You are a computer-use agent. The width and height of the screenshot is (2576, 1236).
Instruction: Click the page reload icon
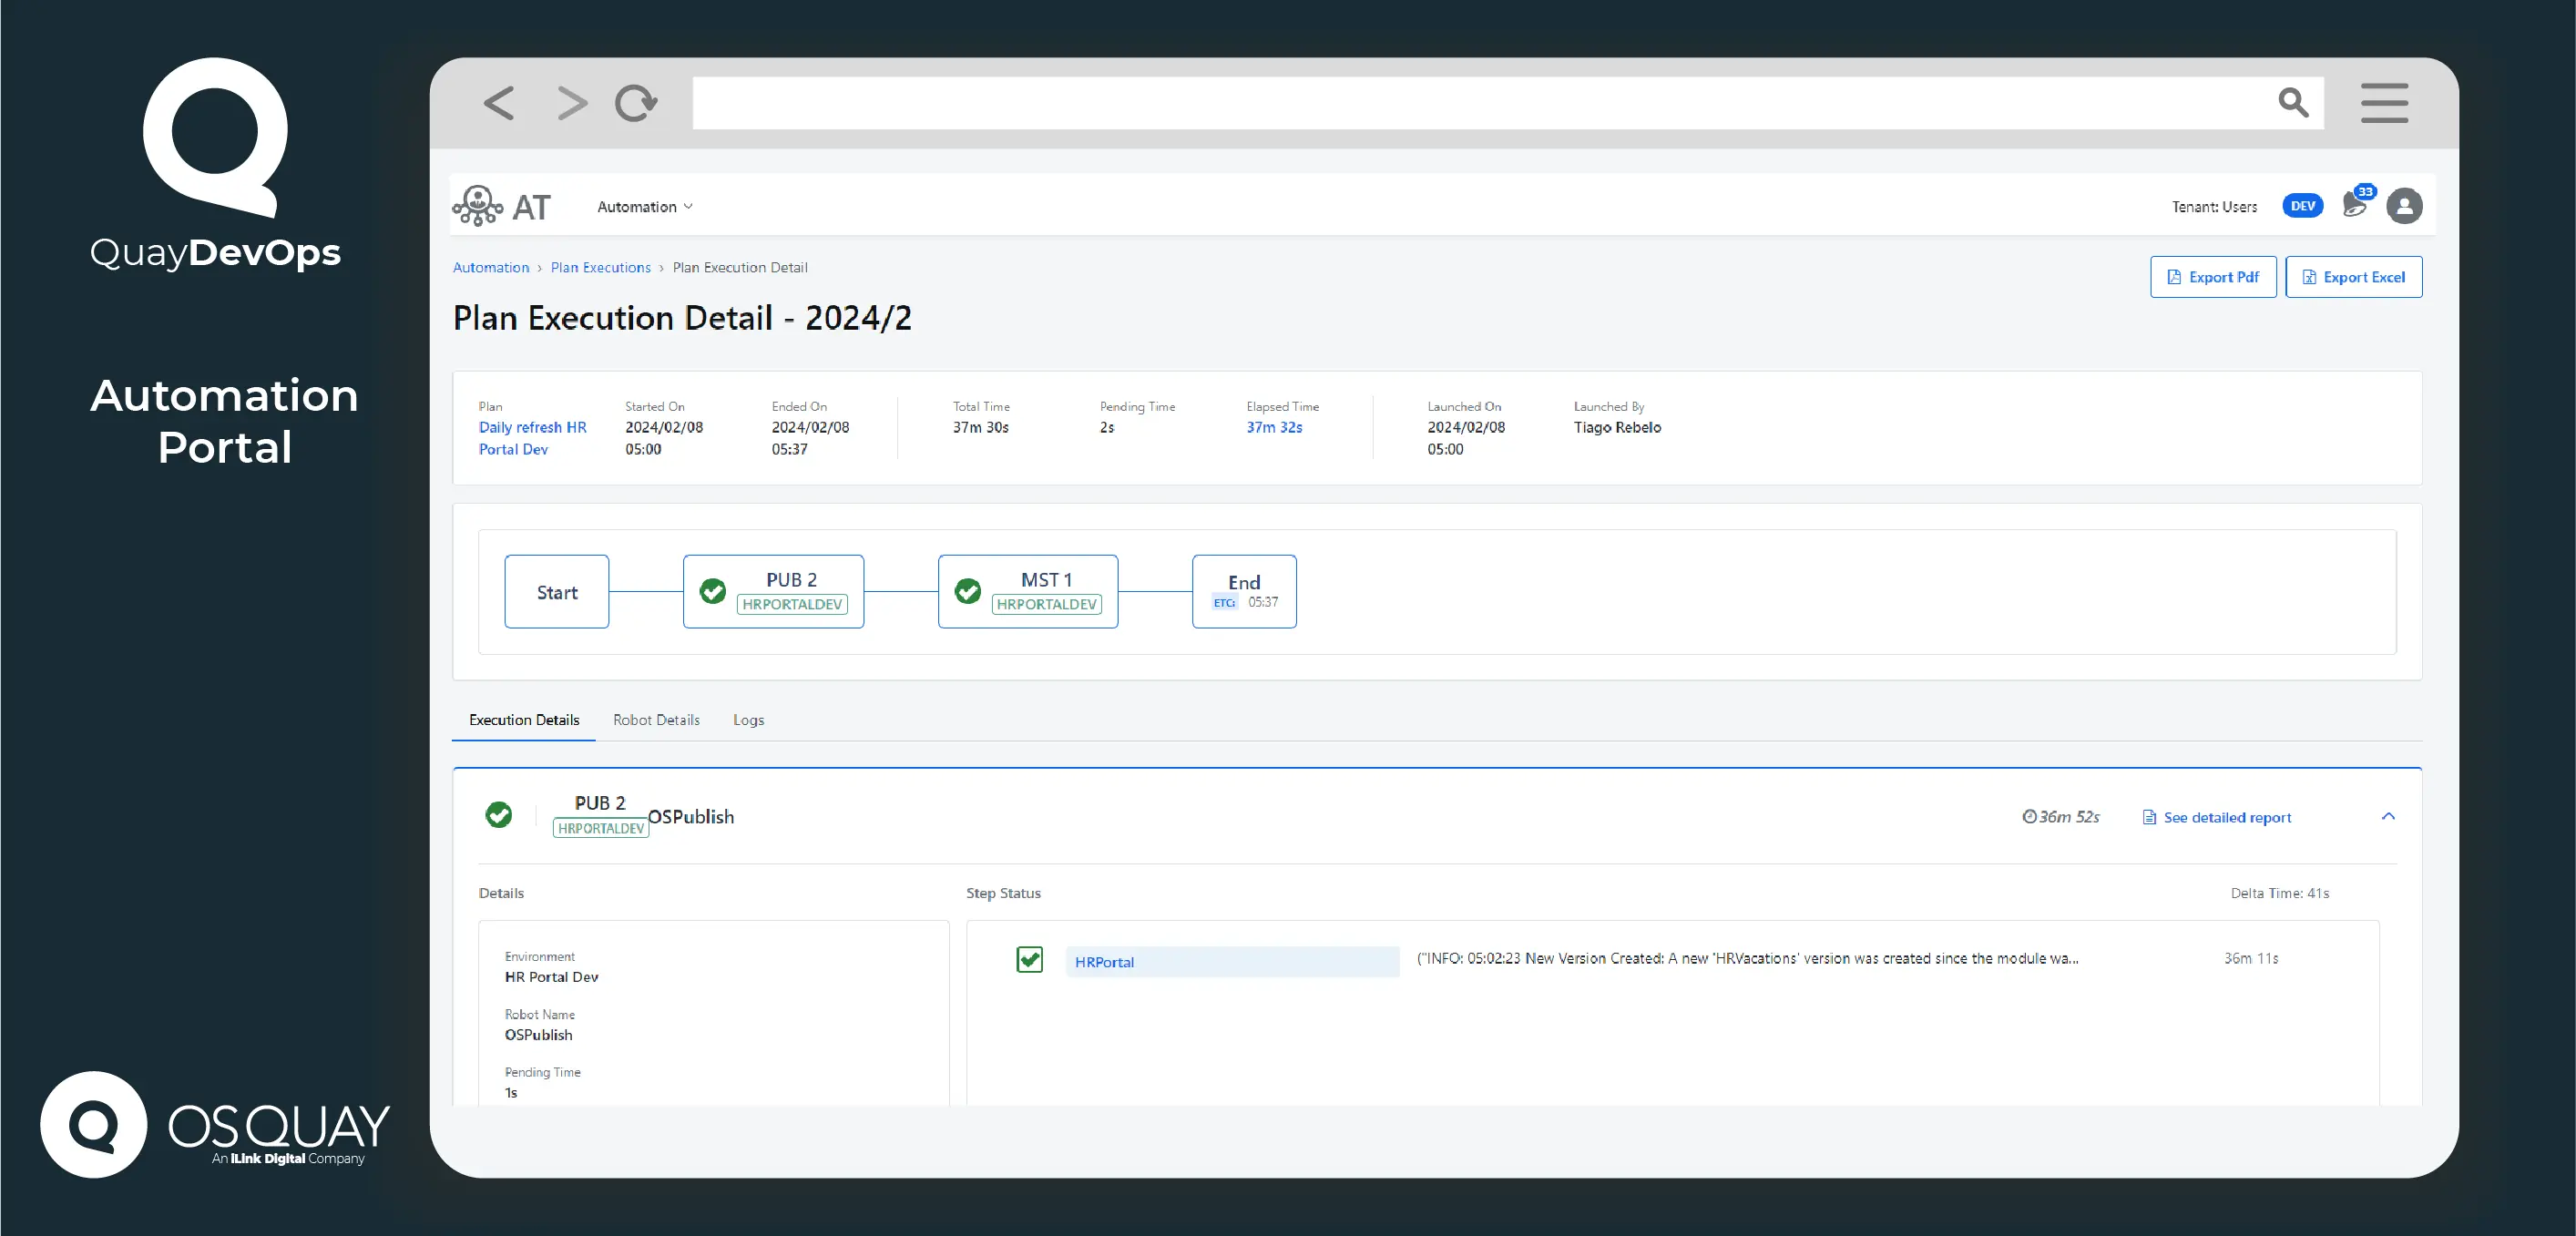(x=635, y=103)
